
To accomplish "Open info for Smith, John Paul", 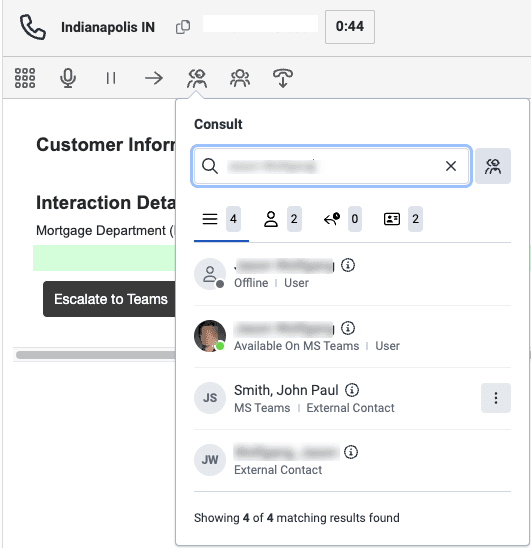I will [352, 390].
